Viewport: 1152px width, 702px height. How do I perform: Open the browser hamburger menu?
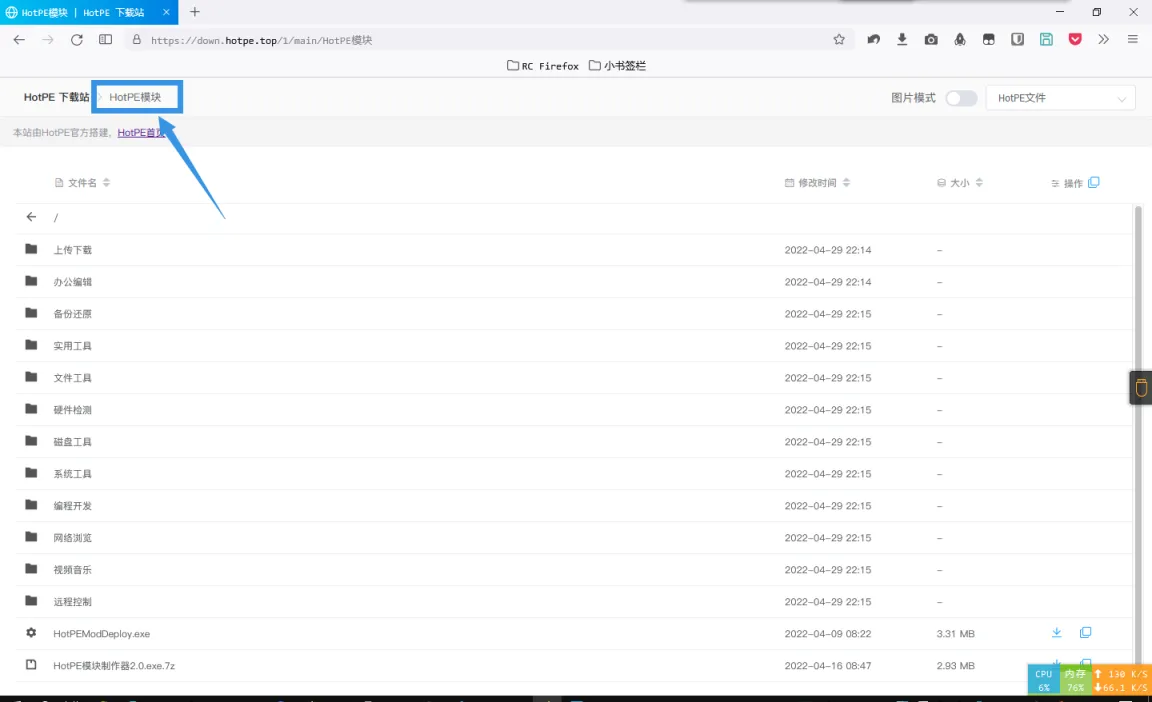[x=1133, y=40]
